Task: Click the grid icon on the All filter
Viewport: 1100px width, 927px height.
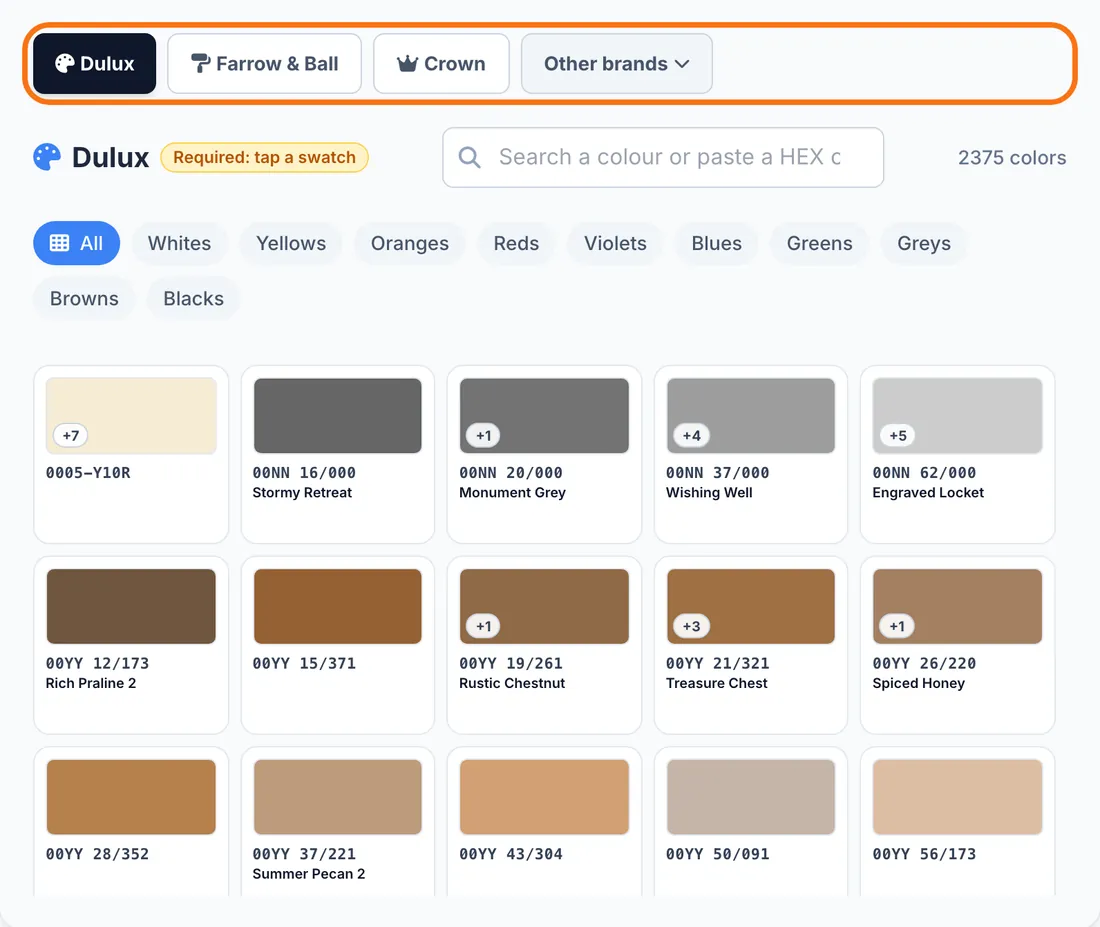Action: (x=60, y=243)
